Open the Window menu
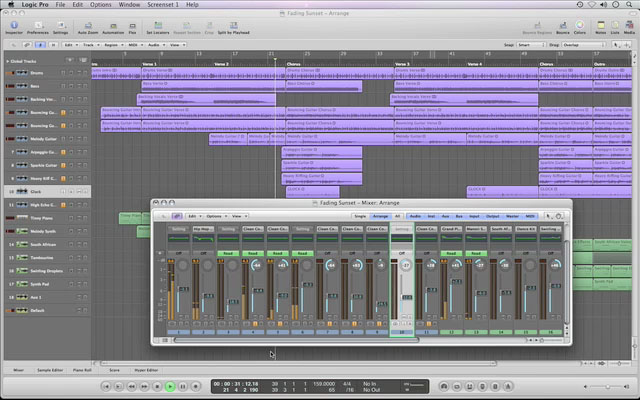Viewport: 640px width, 400px height. (x=129, y=4)
